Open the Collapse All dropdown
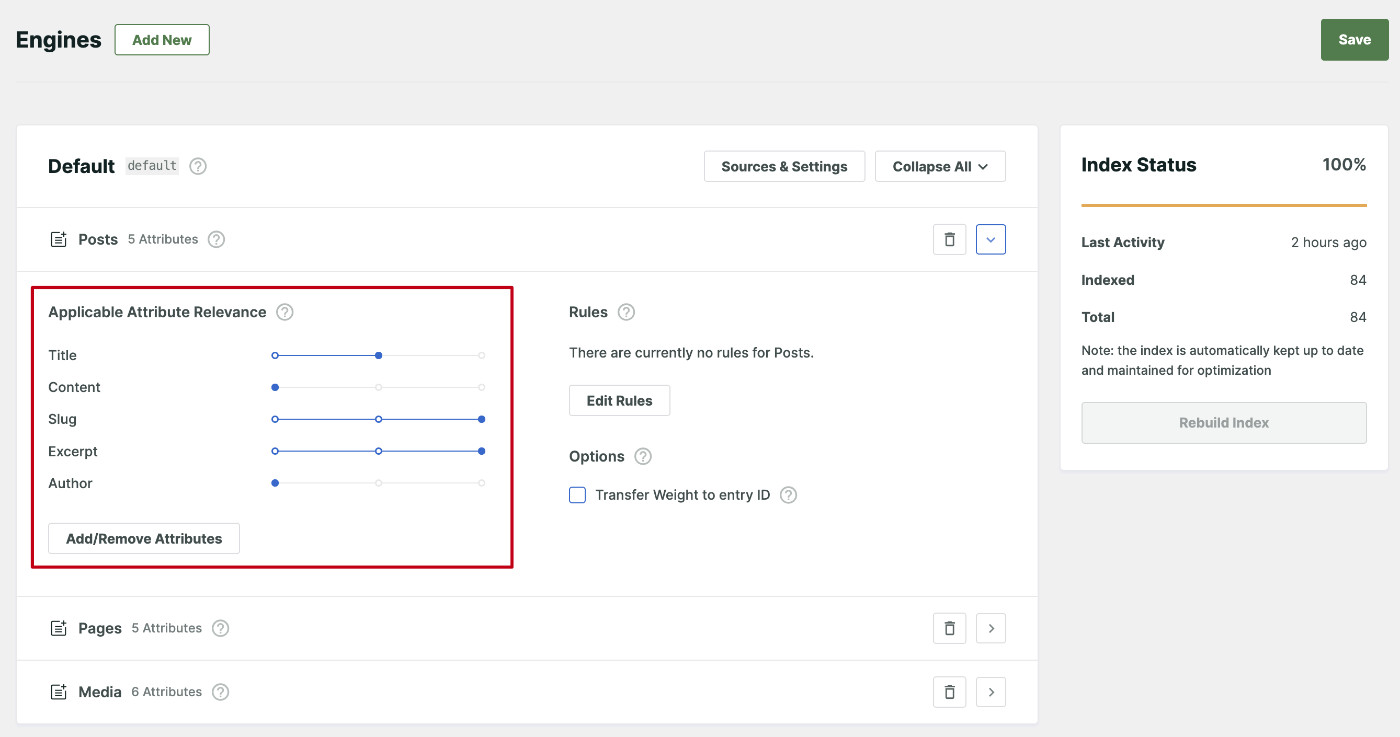 [940, 166]
